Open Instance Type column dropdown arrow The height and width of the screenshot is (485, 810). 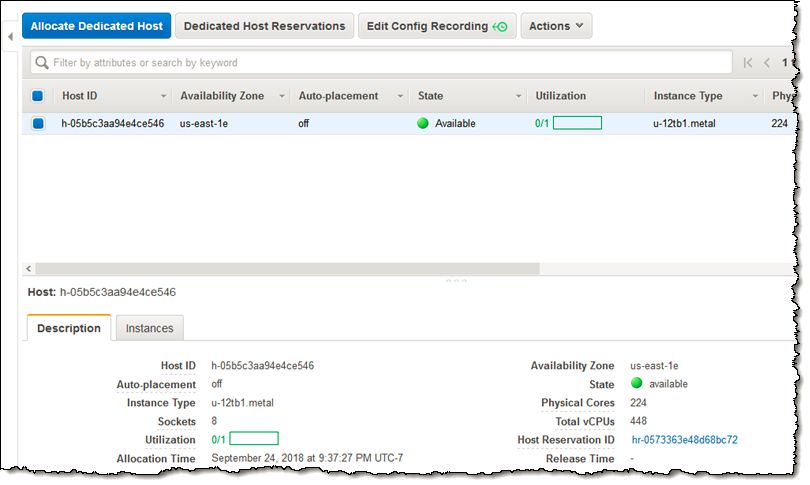click(x=755, y=96)
